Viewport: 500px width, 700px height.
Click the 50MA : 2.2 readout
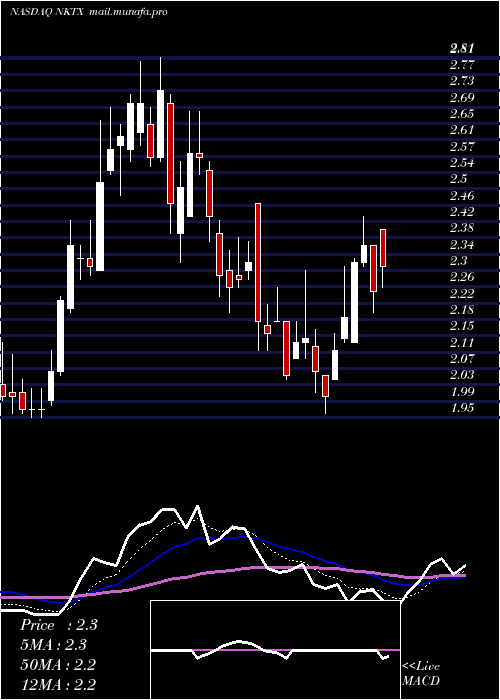(58, 665)
